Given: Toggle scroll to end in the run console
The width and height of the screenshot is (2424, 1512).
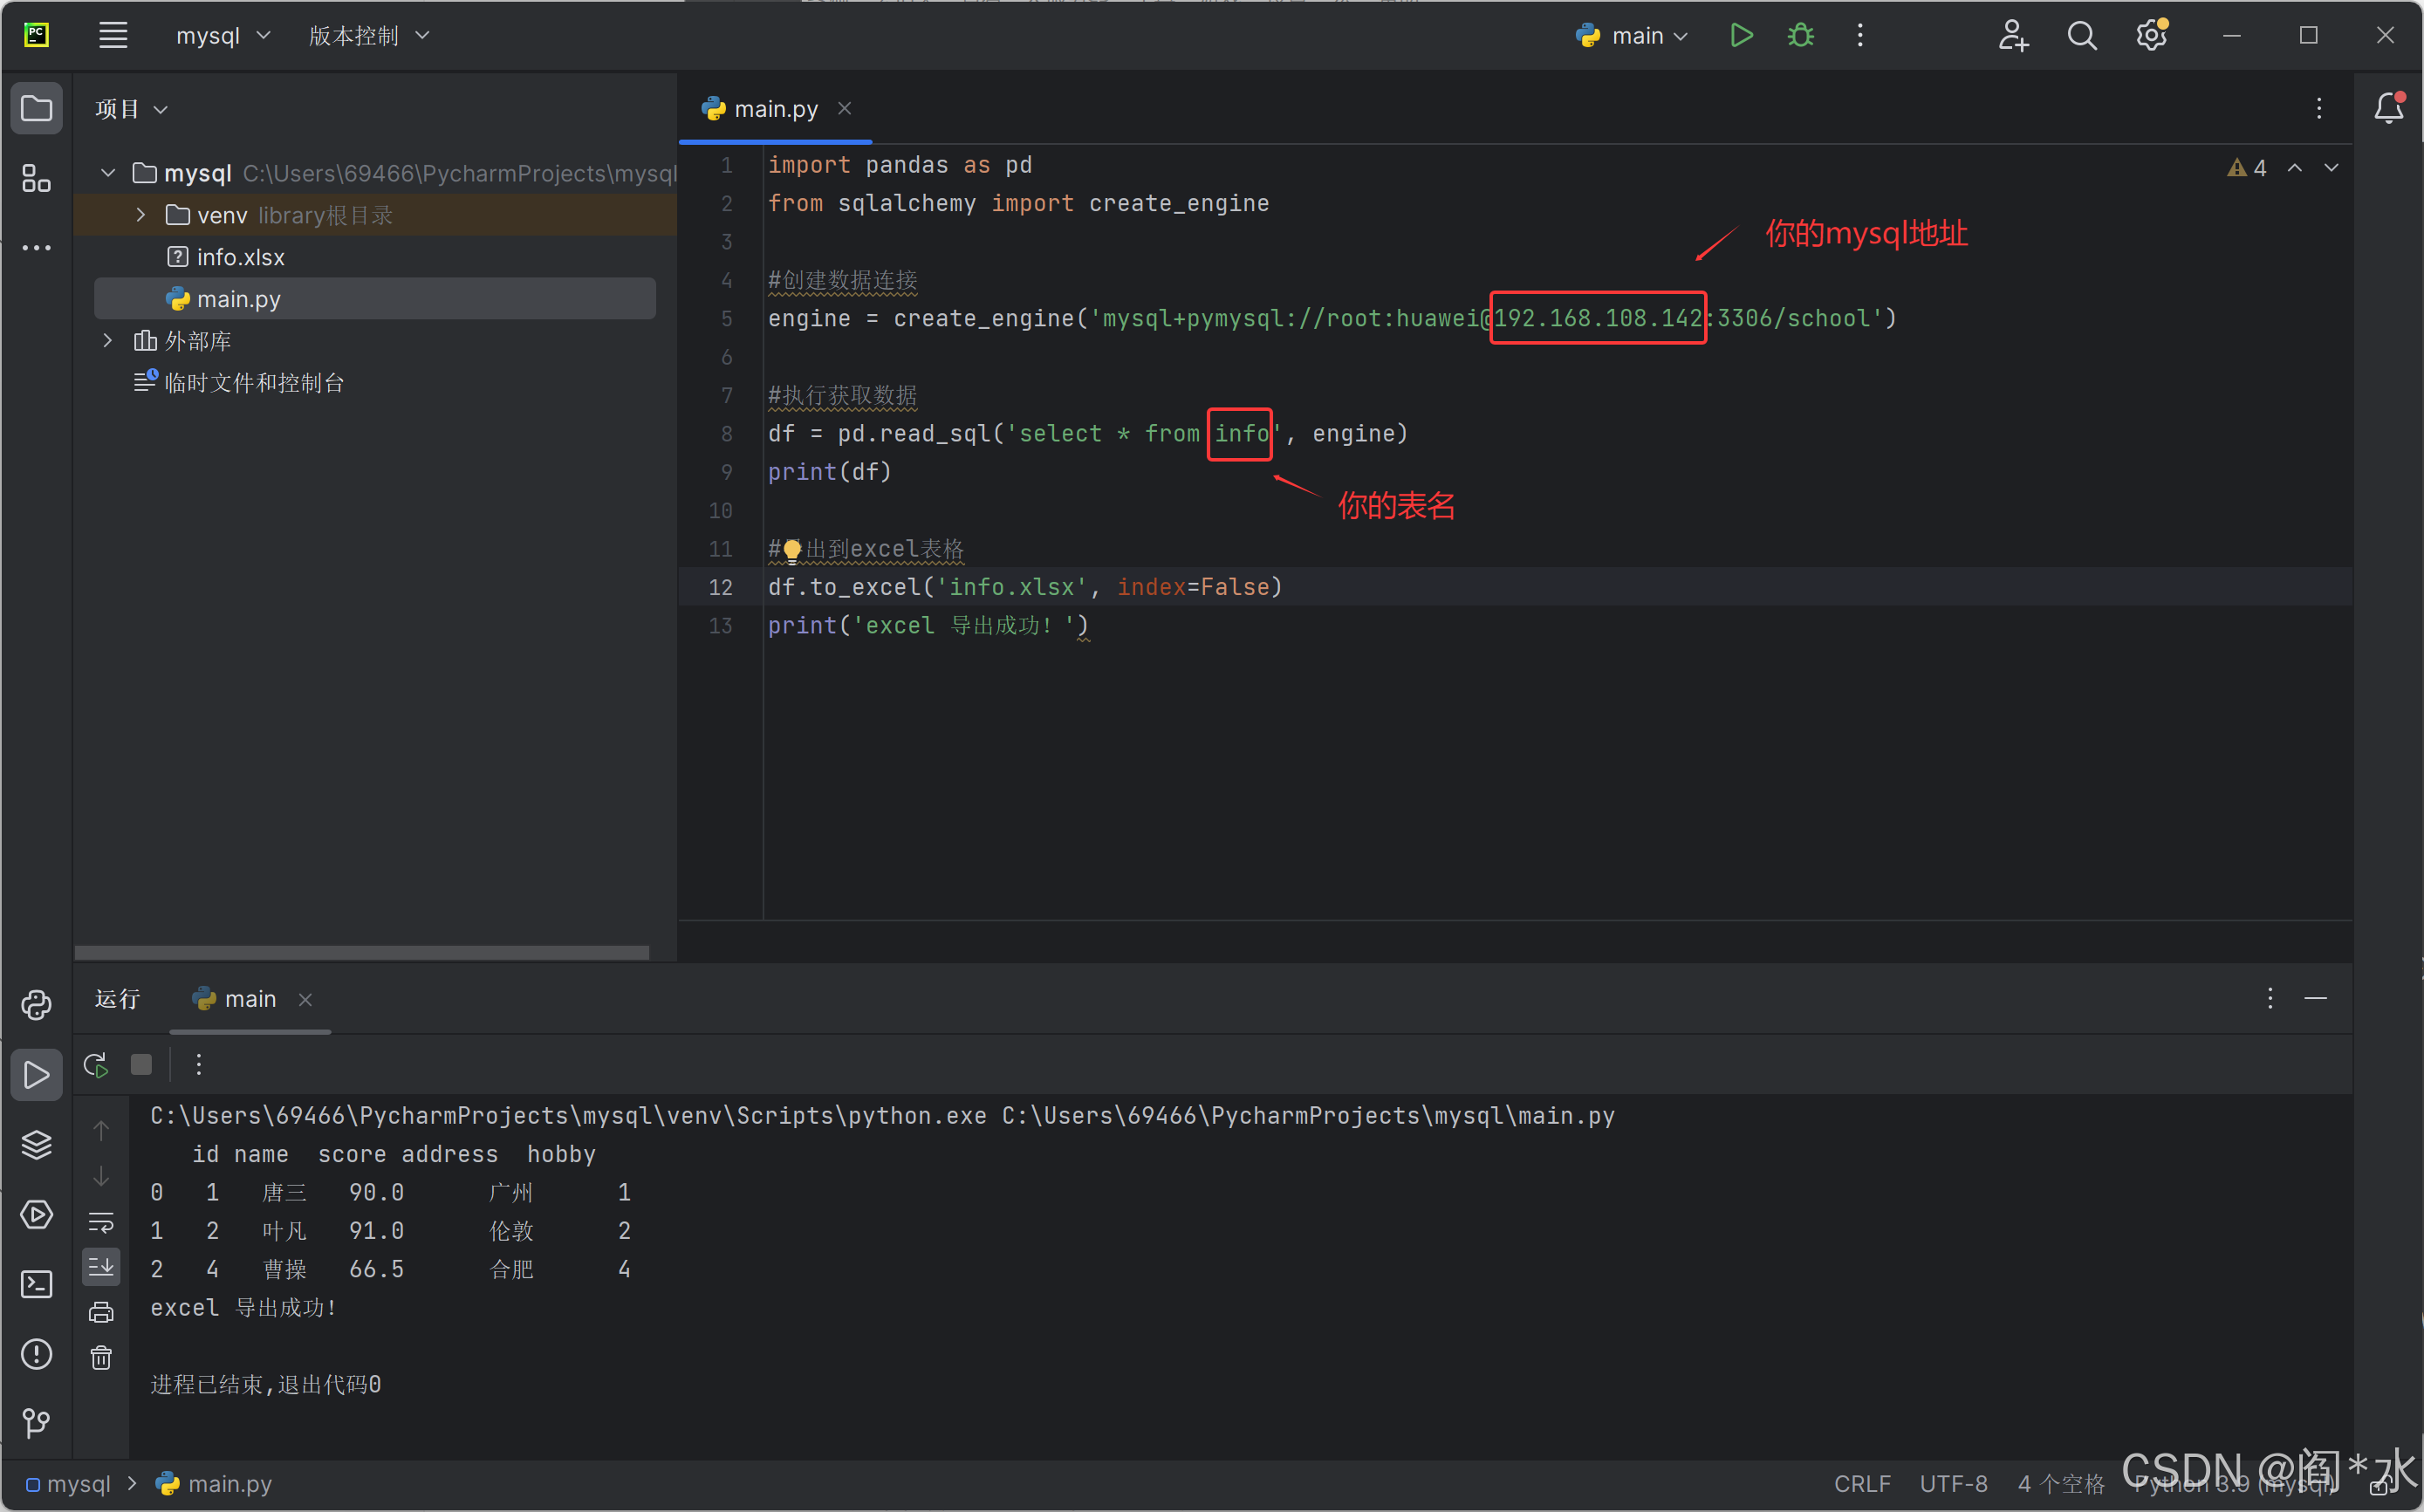Looking at the screenshot, I should click(x=101, y=1267).
